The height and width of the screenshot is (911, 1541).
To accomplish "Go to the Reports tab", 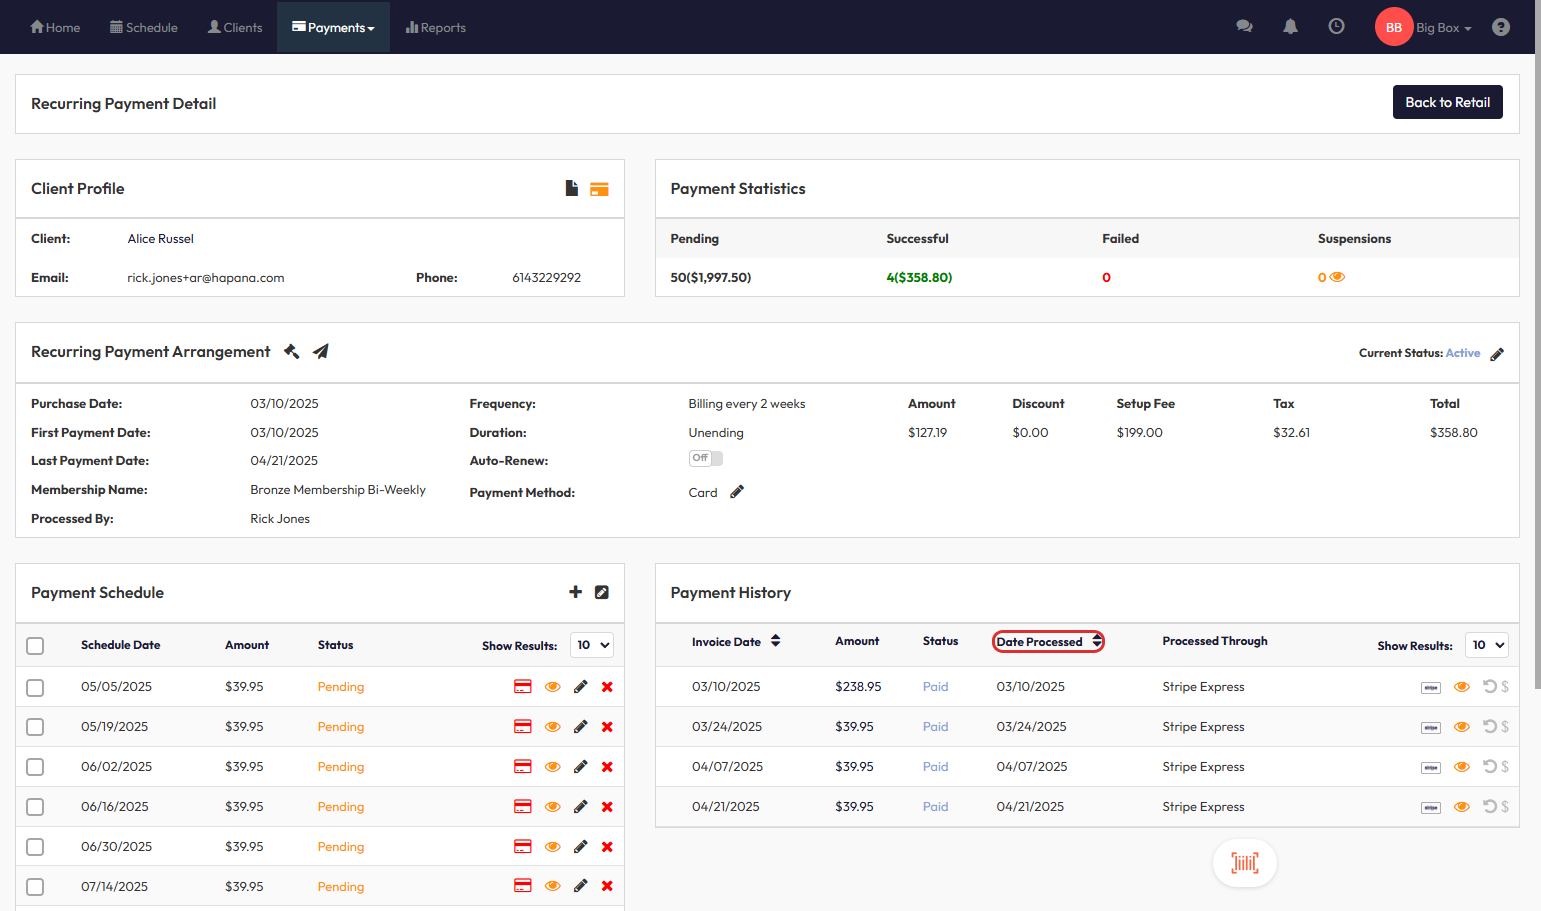I will (436, 28).
